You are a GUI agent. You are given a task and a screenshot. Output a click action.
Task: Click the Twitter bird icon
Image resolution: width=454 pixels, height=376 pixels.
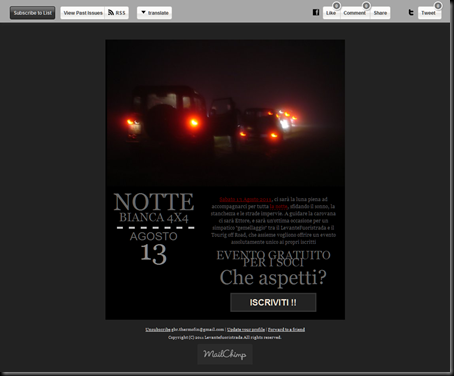click(411, 12)
